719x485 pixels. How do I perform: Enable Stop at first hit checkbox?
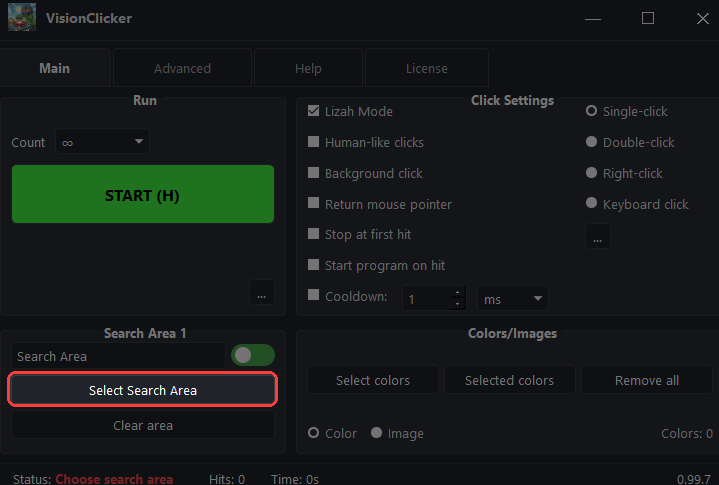(x=313, y=234)
